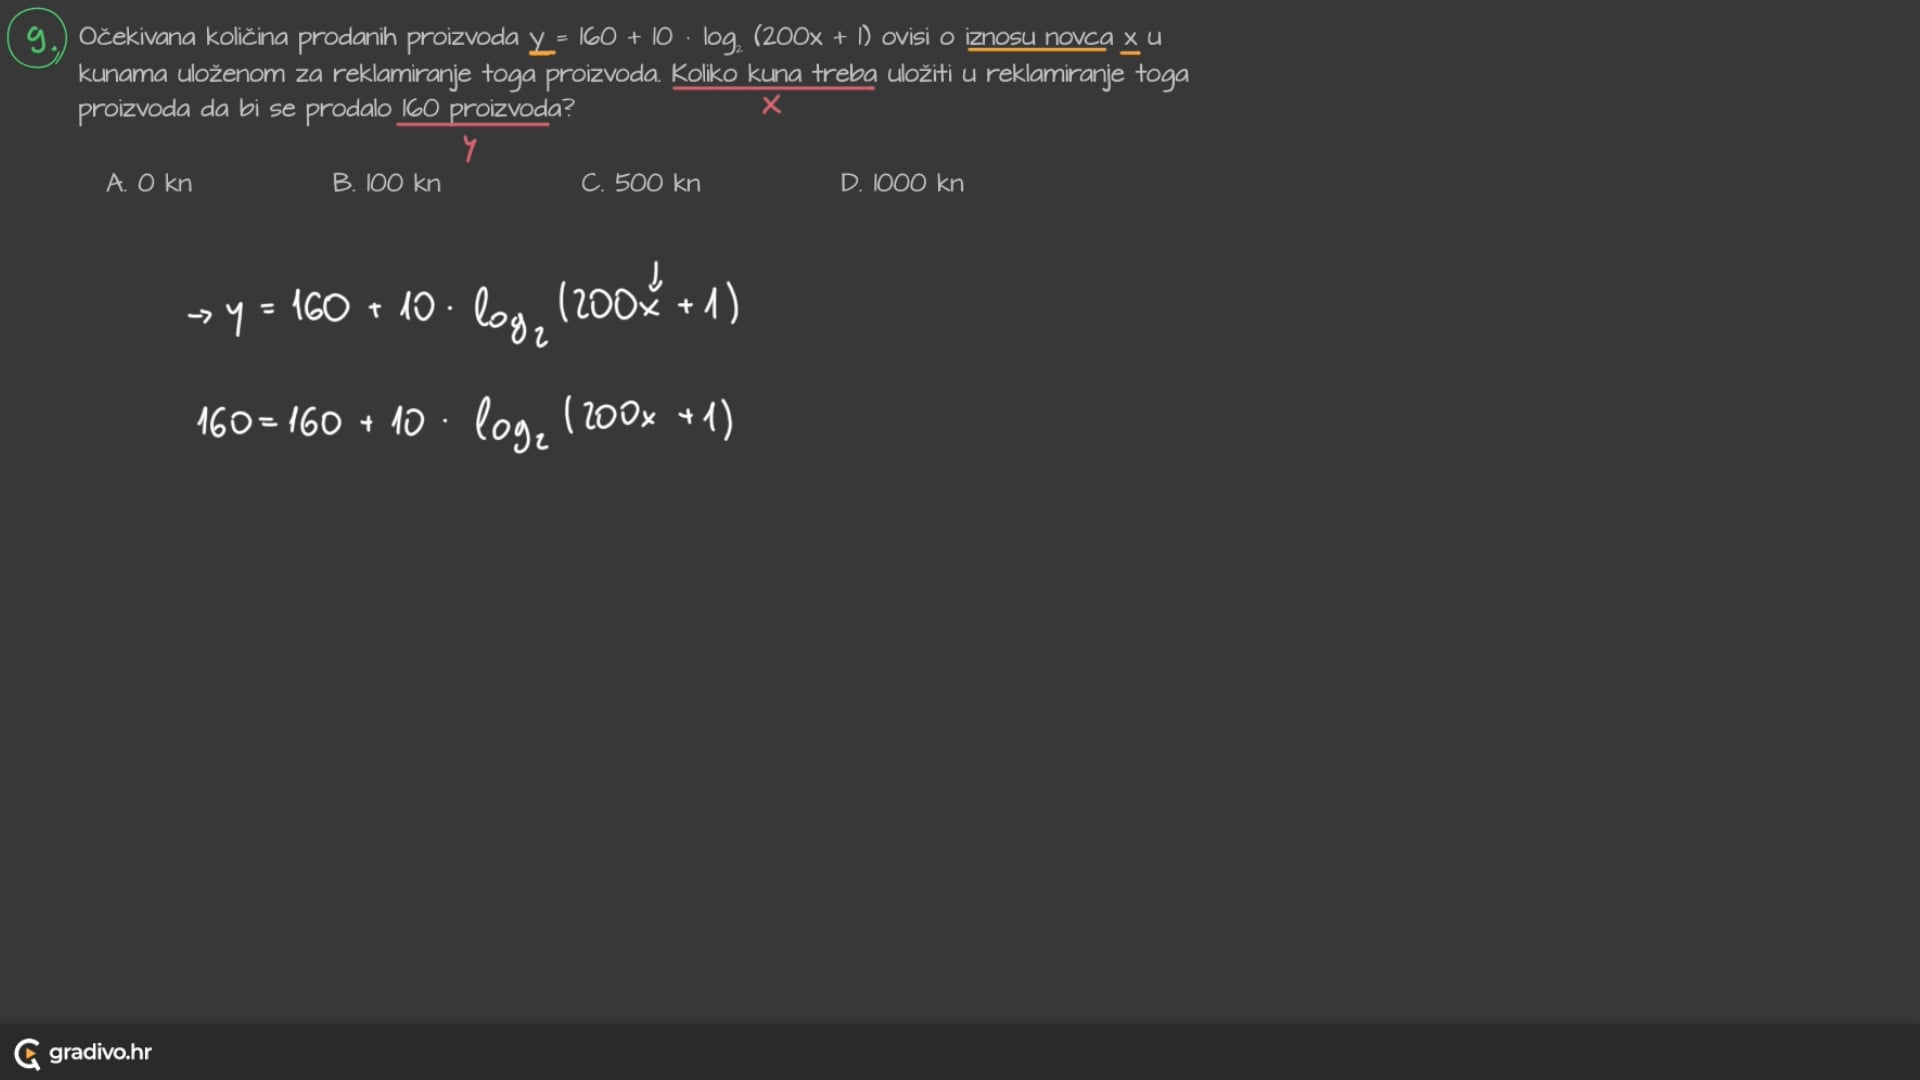Select answer D. 1000 kn
The image size is (1920, 1080).
point(902,183)
